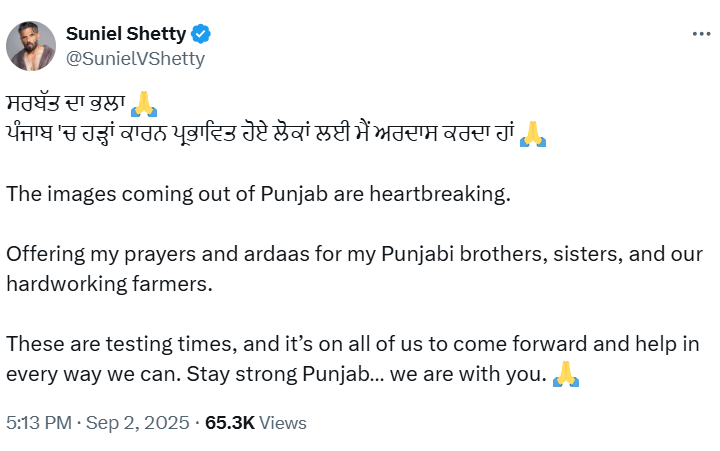Click the 5:13 PM timestamp
Image resolution: width=720 pixels, height=451 pixels.
[x=39, y=423]
